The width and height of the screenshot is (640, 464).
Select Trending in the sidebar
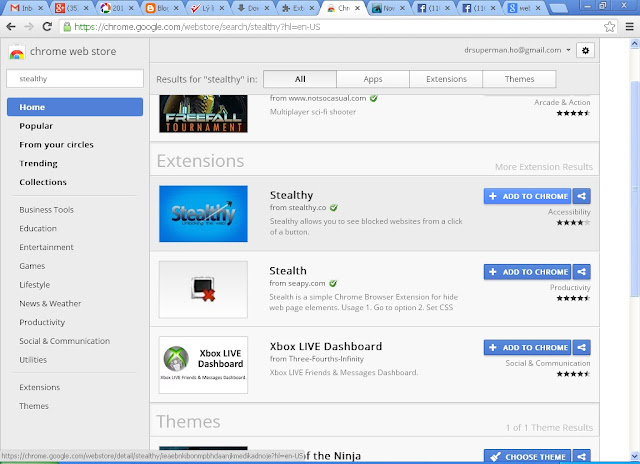point(38,164)
